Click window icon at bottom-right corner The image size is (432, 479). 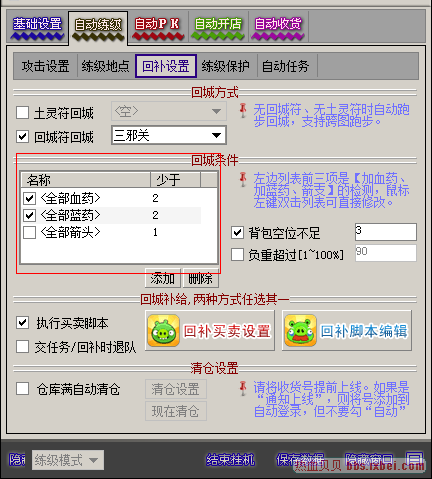click(414, 459)
